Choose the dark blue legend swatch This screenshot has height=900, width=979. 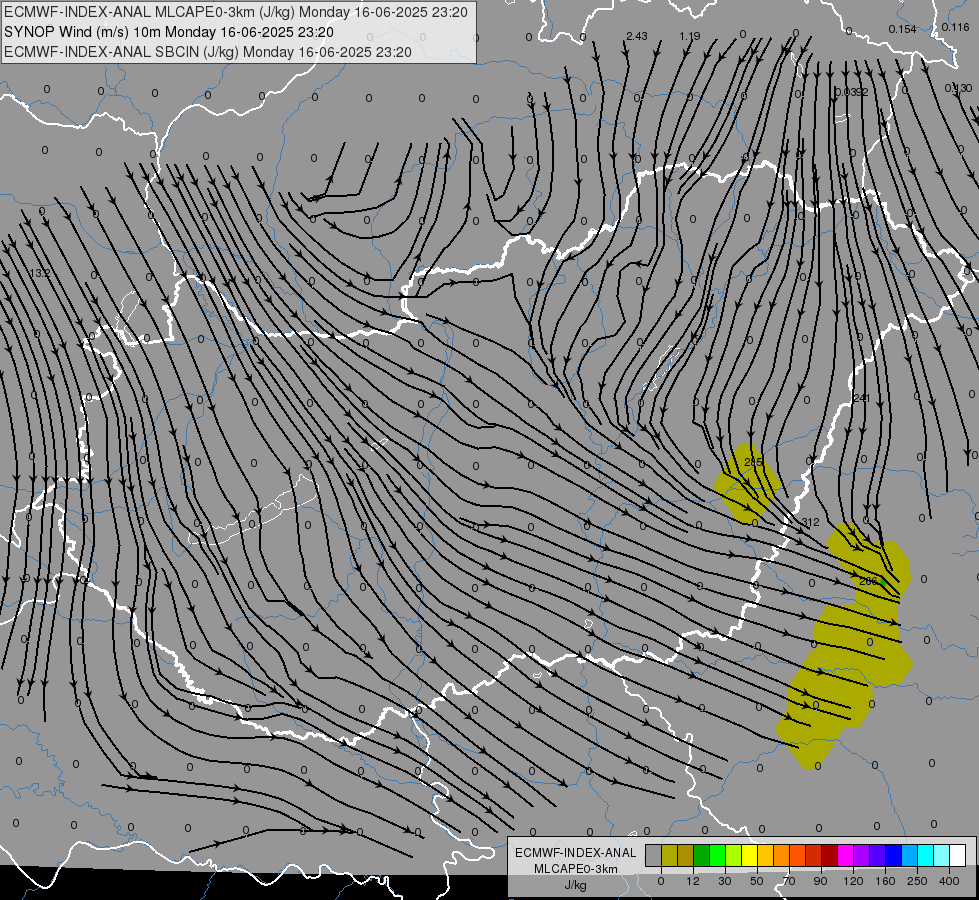point(893,855)
